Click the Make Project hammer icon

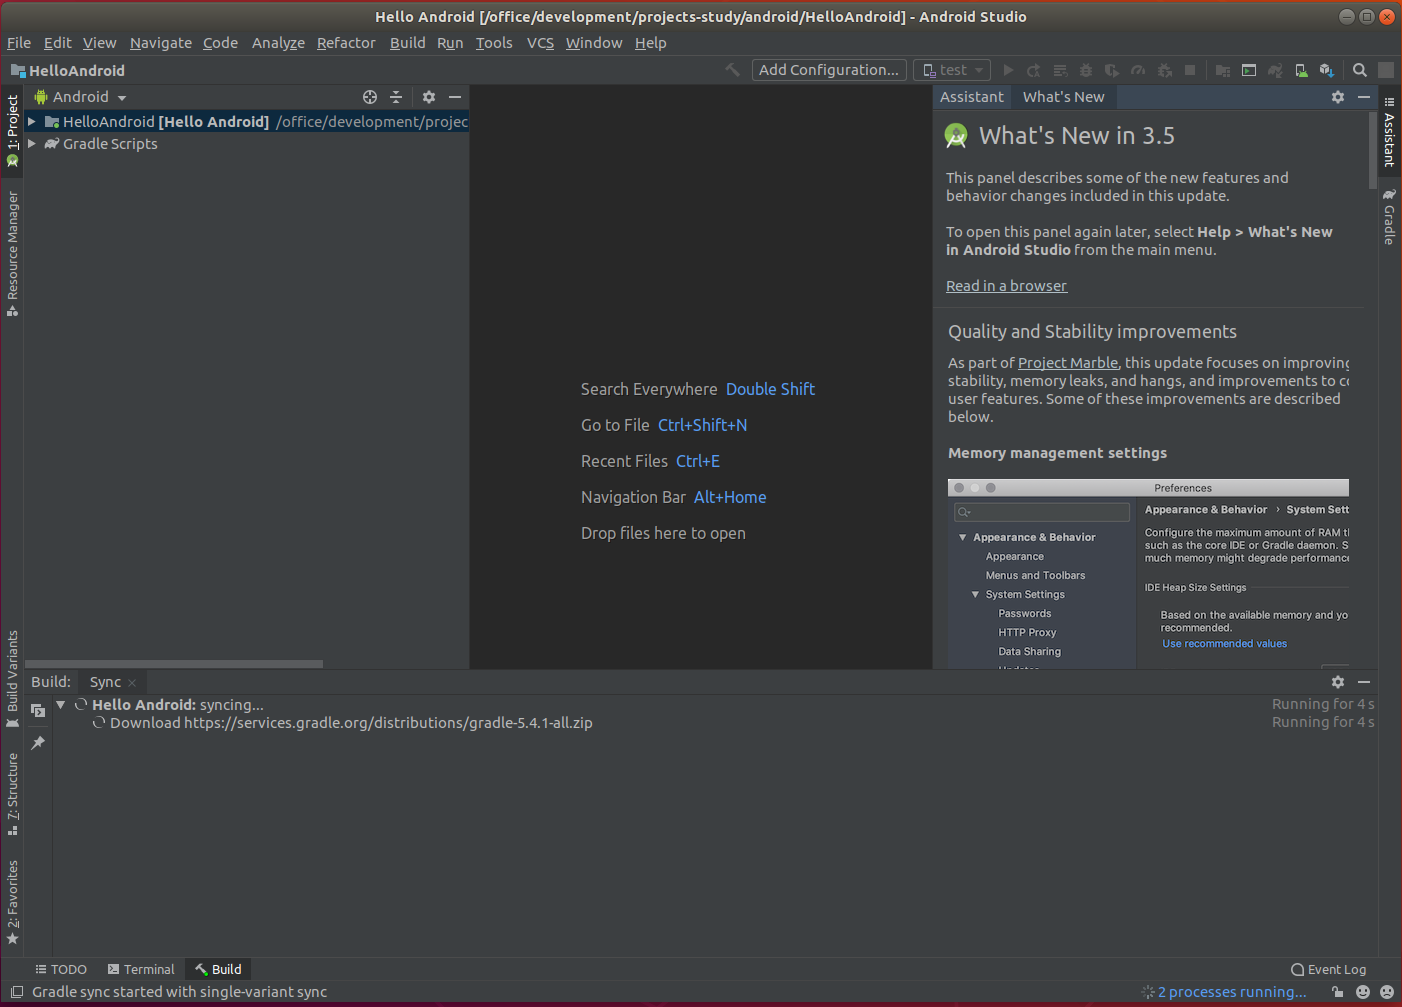(x=733, y=70)
